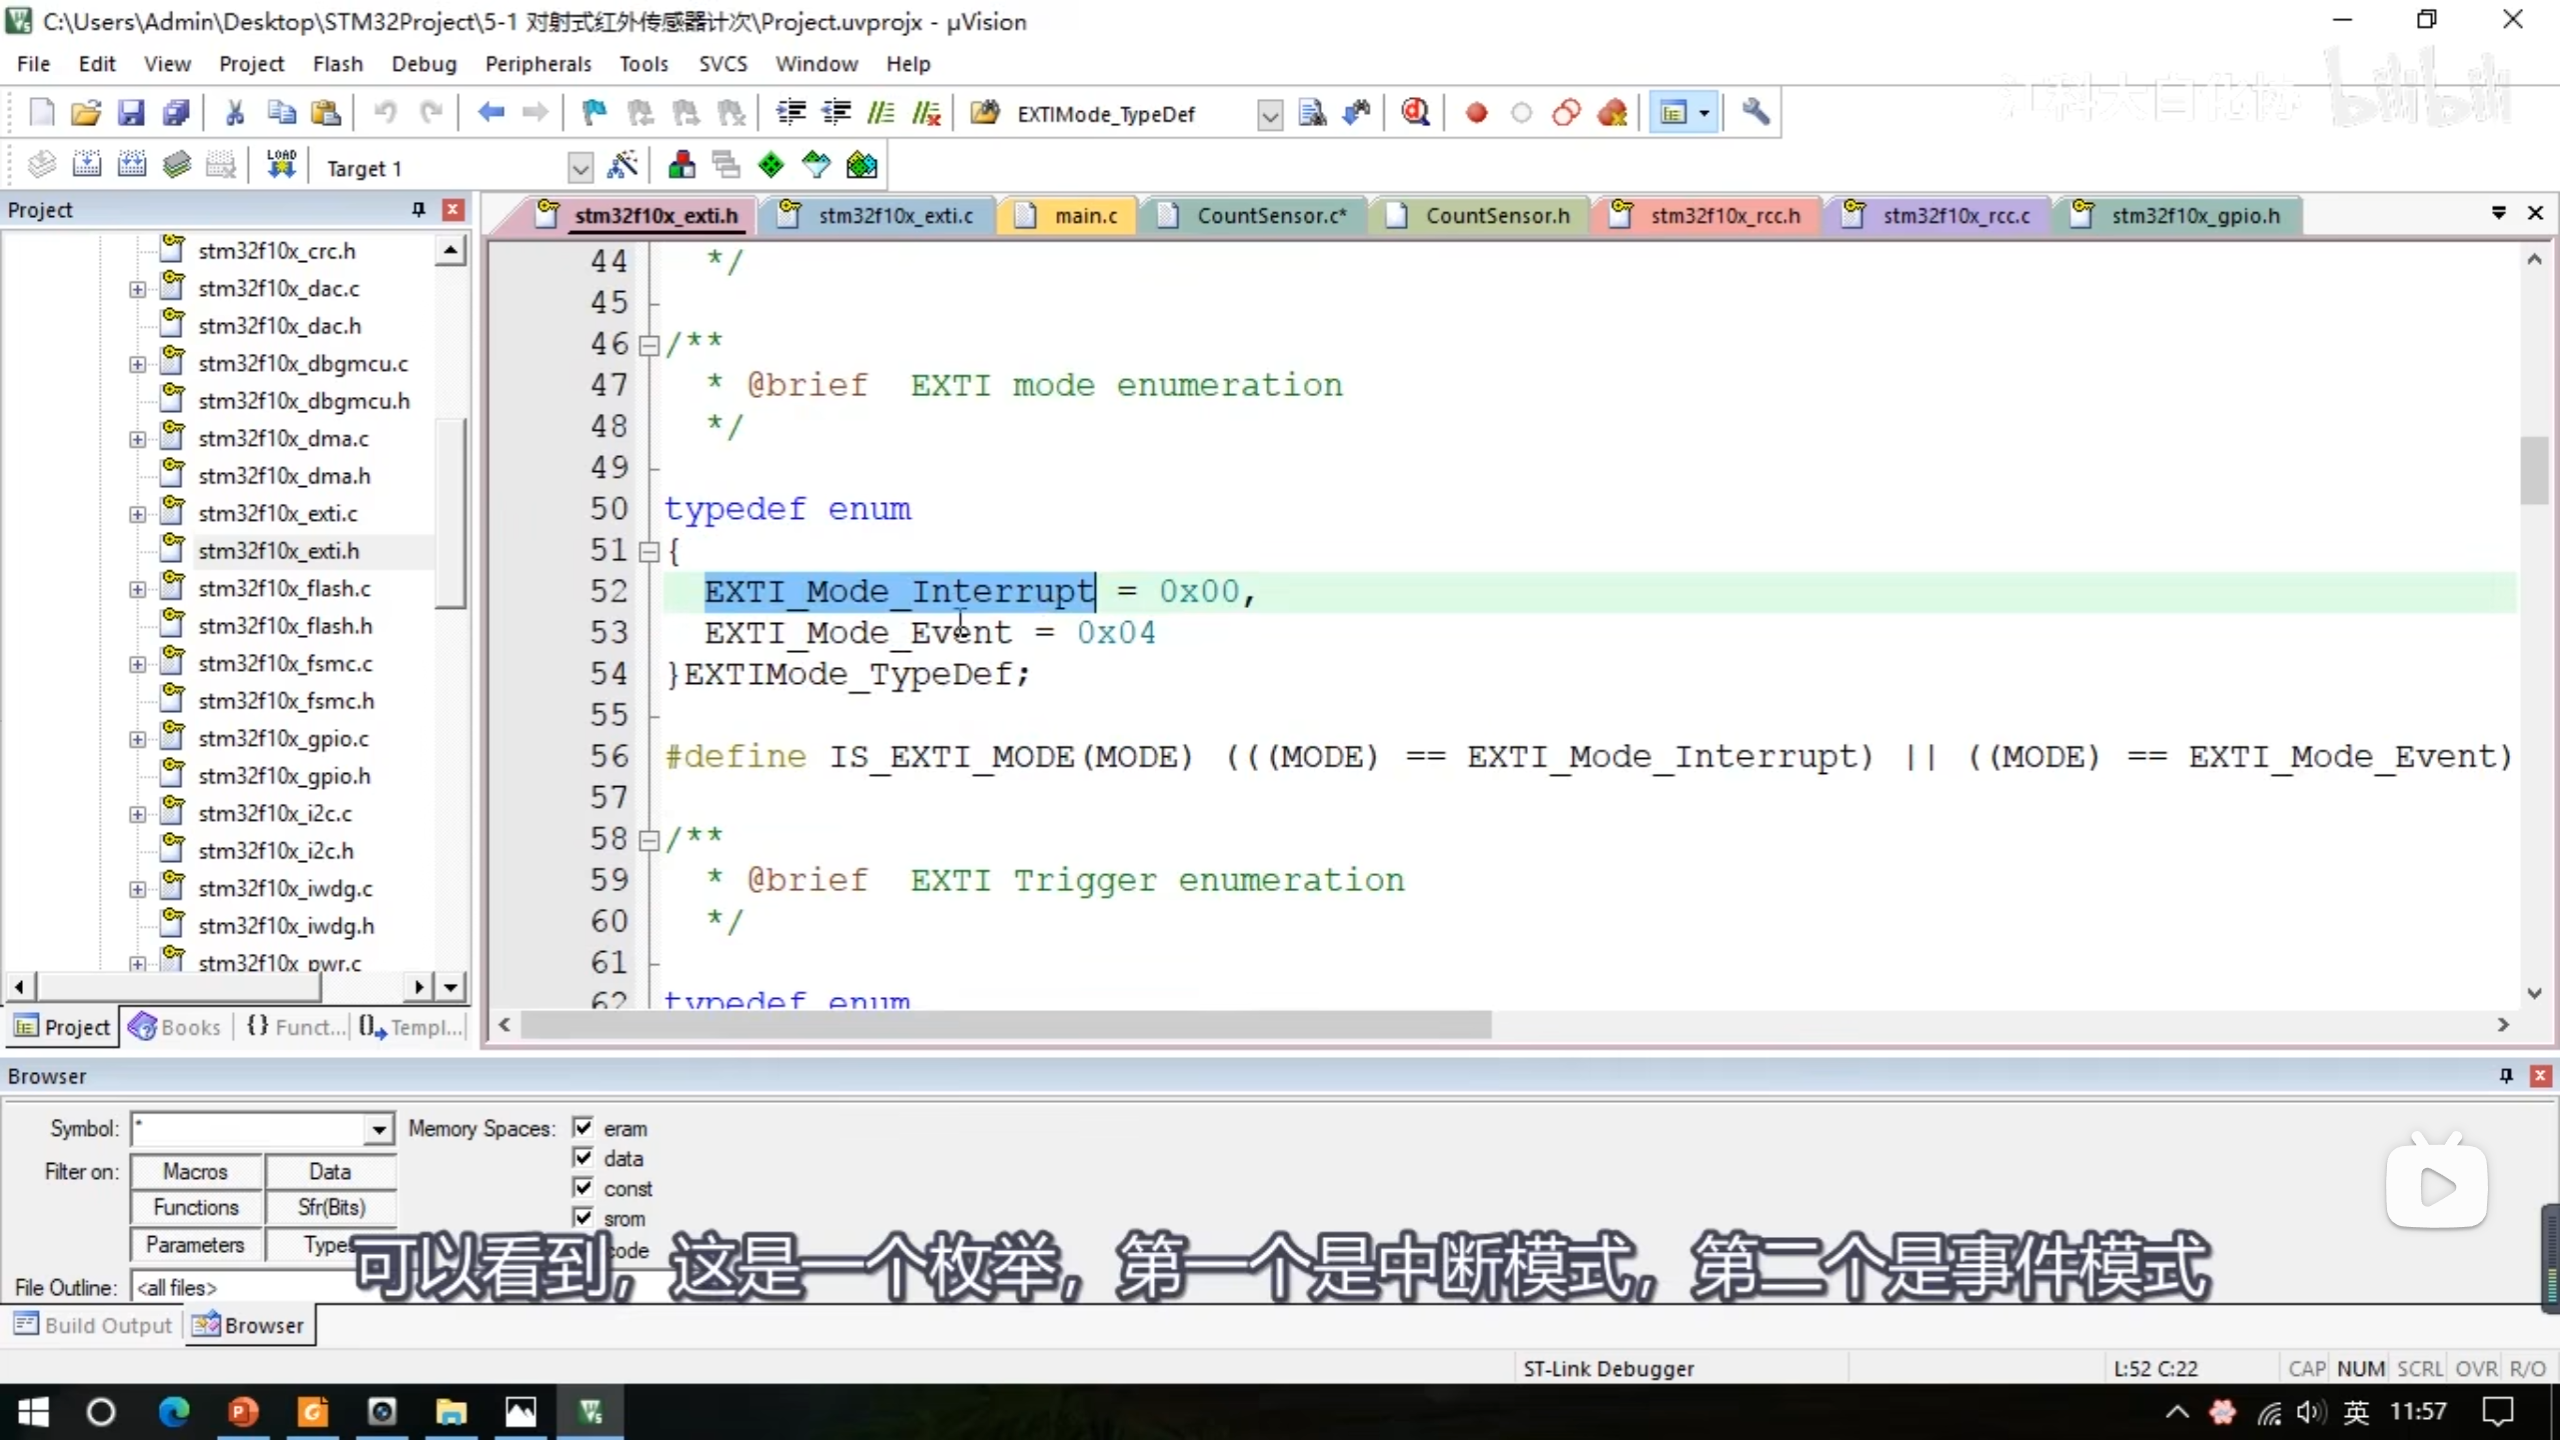Open the Target 1 dropdown
Viewport: 2560px width, 1440px height.
pyautogui.click(x=579, y=168)
